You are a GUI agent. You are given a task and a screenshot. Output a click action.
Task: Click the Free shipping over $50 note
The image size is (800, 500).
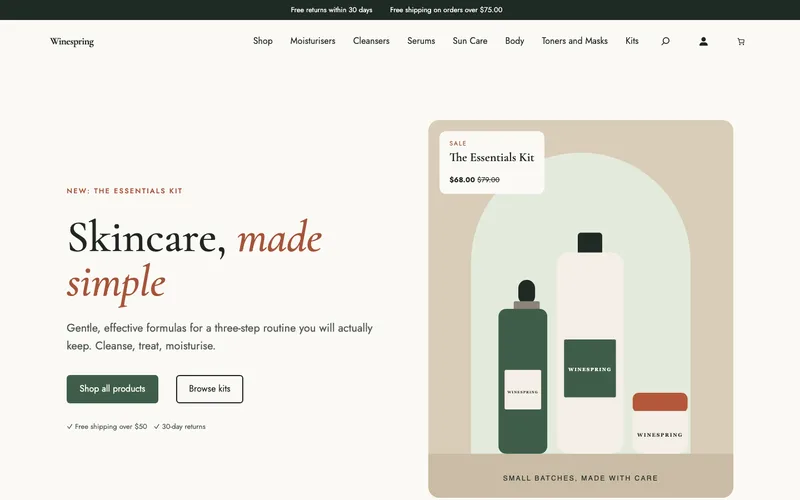[107, 427]
